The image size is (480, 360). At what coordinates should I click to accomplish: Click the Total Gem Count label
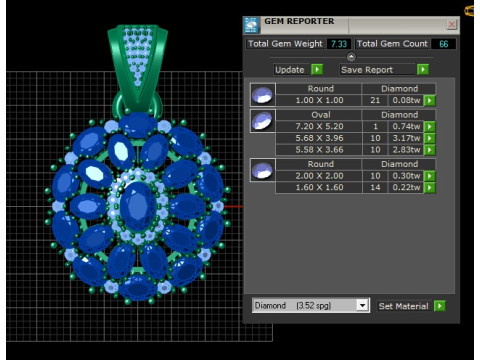click(392, 44)
